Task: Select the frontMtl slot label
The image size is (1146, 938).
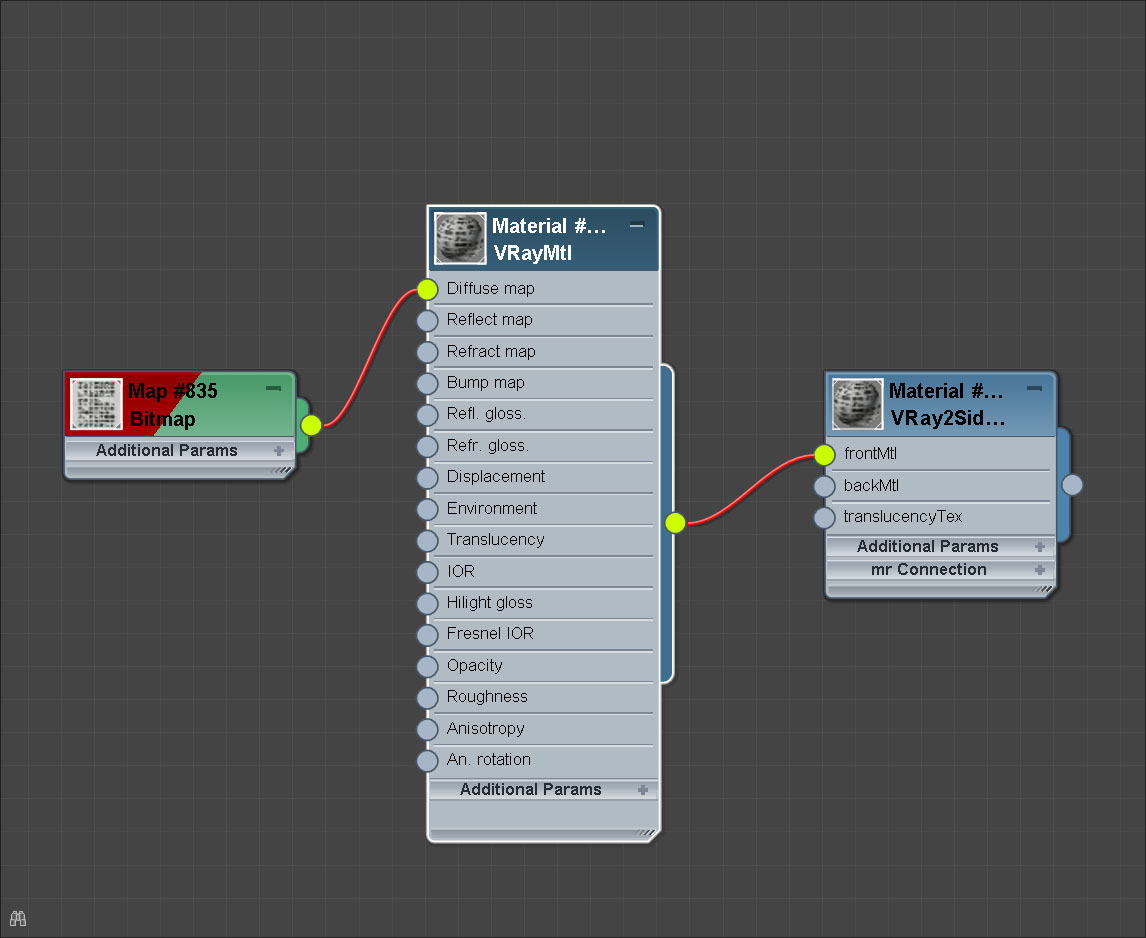Action: pos(870,453)
